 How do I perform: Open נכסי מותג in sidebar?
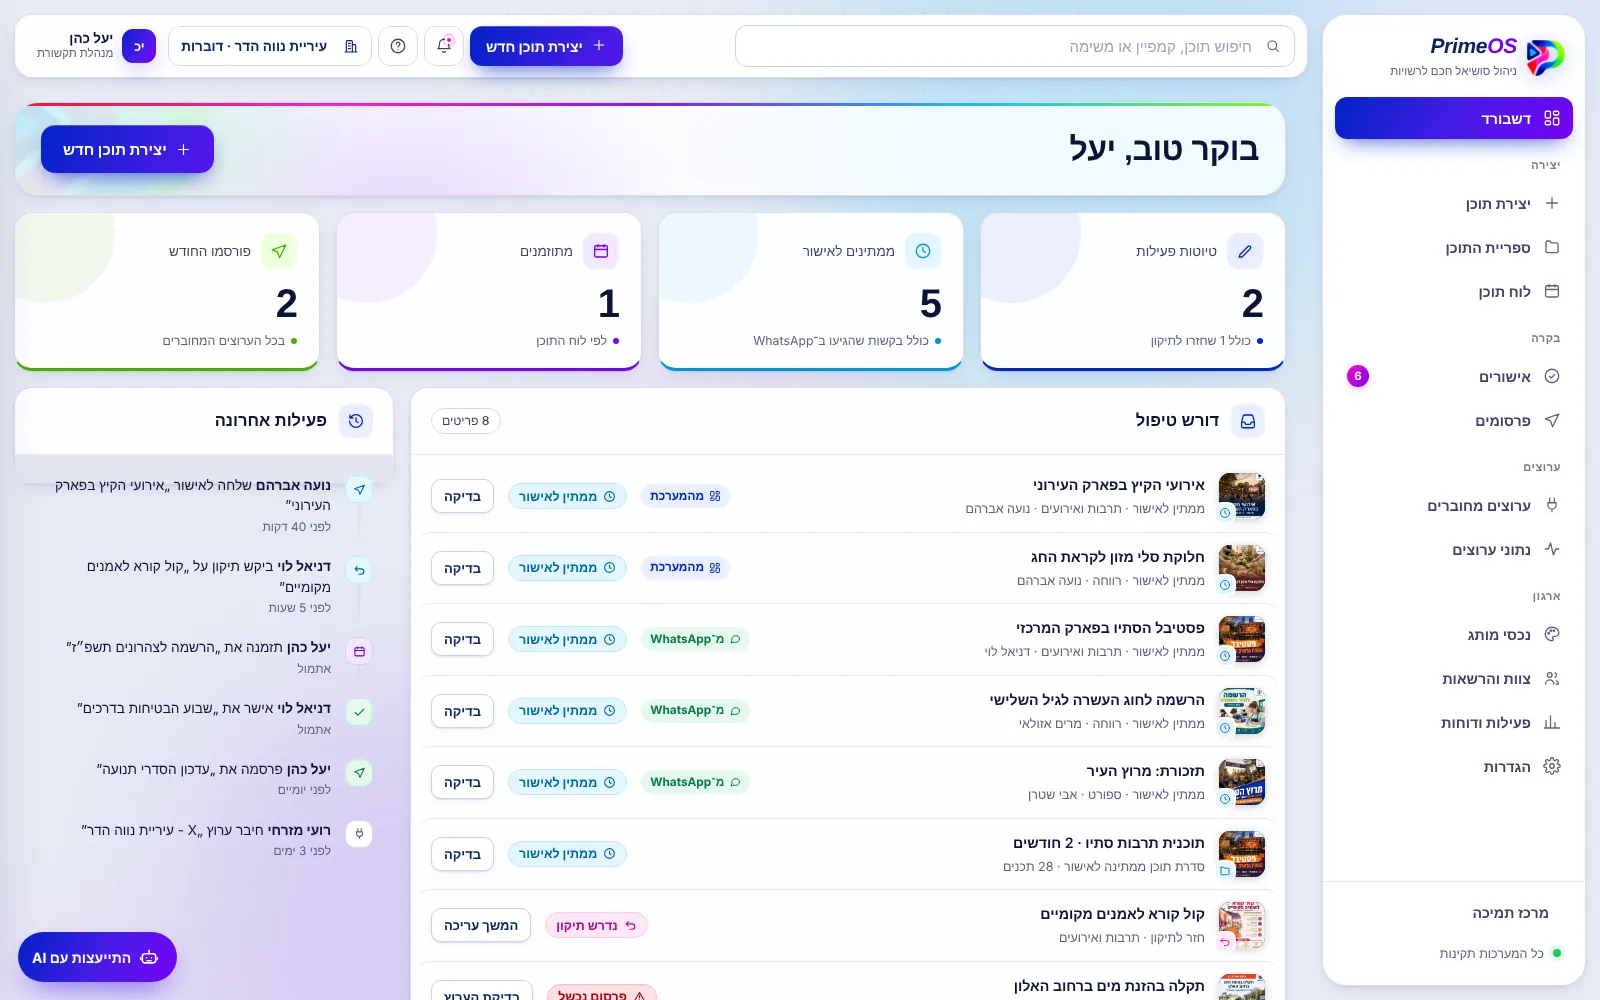pos(1453,634)
